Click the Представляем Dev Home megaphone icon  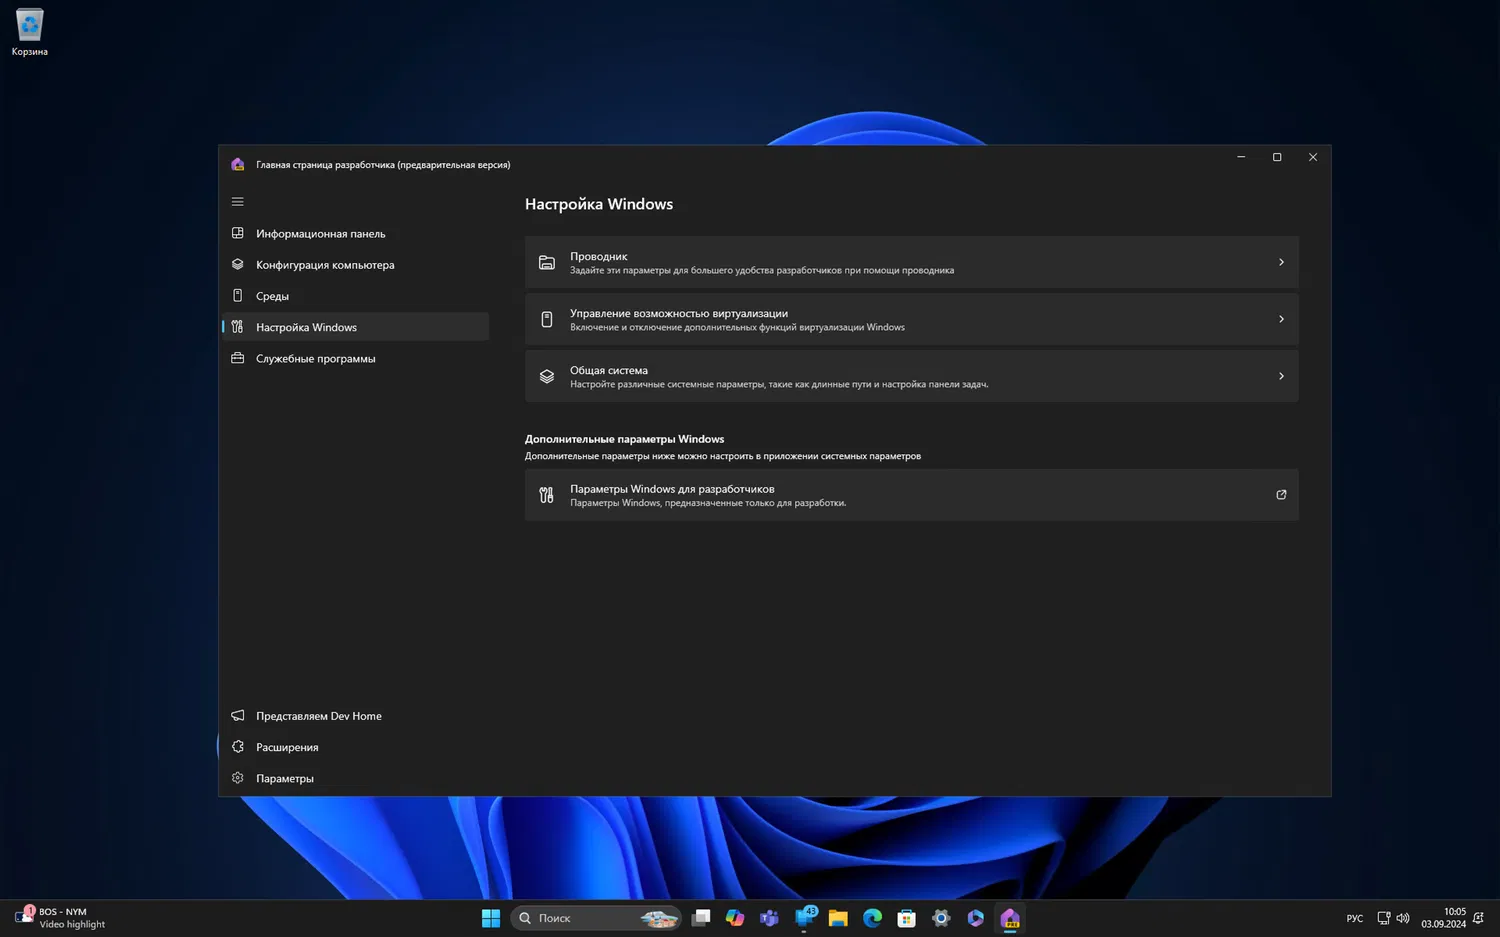point(238,716)
